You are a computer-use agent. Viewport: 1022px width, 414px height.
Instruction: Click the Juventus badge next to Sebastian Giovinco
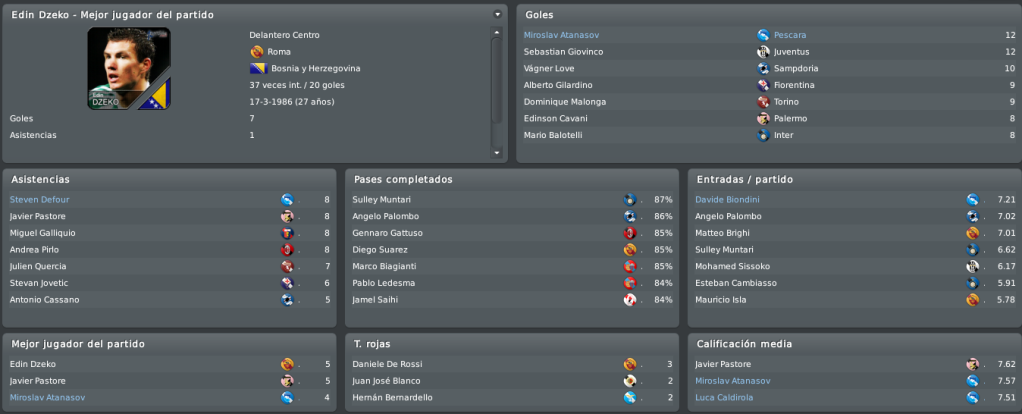763,52
